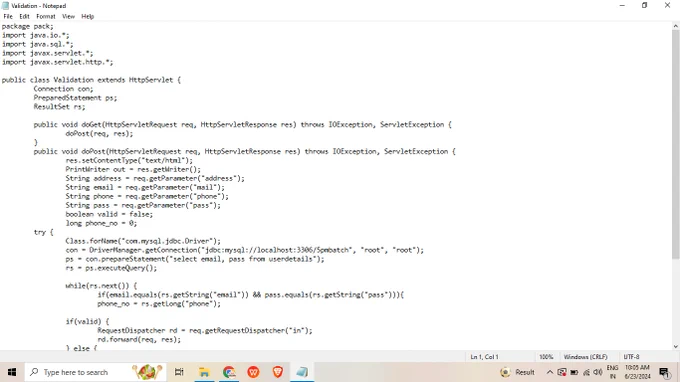Click the 'public class Validation' line
This screenshot has width=680, height=382.
(91, 80)
